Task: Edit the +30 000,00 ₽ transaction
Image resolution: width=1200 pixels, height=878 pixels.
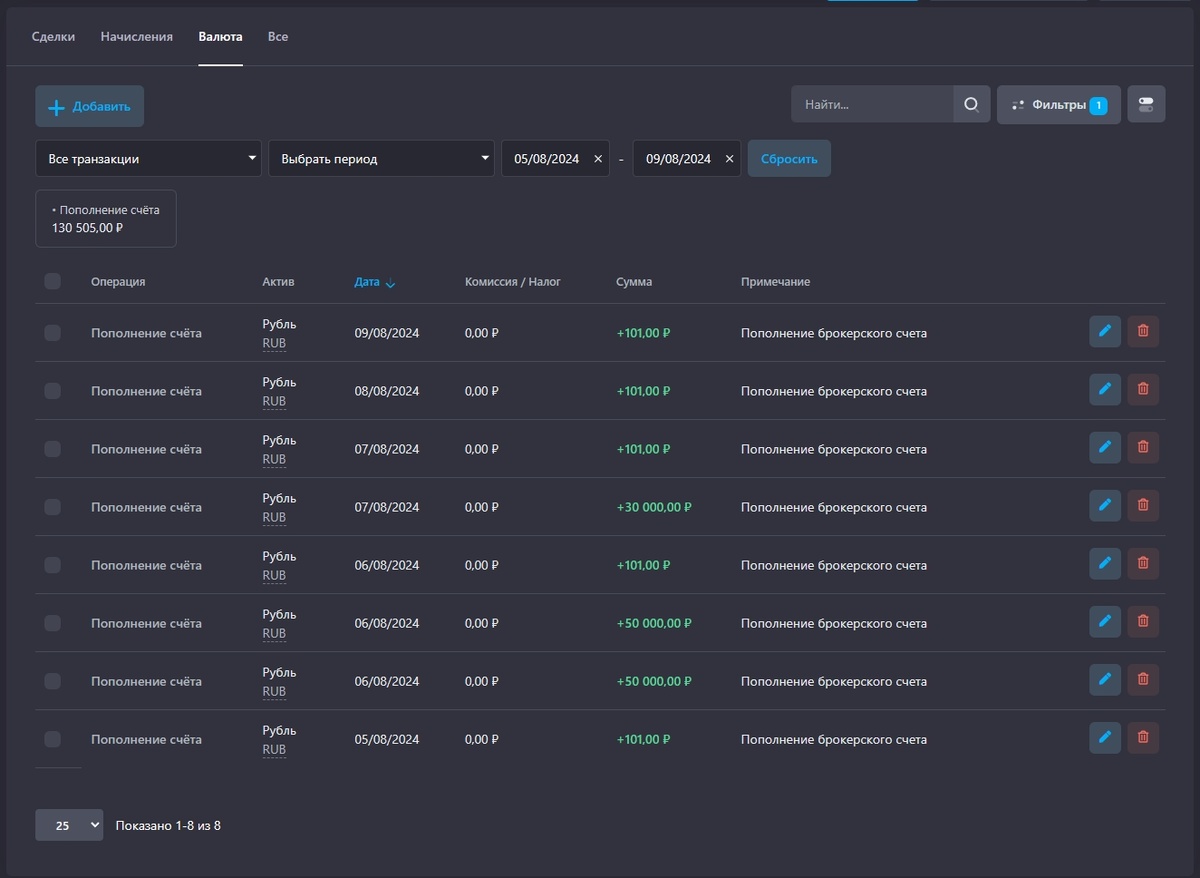Action: 1105,505
